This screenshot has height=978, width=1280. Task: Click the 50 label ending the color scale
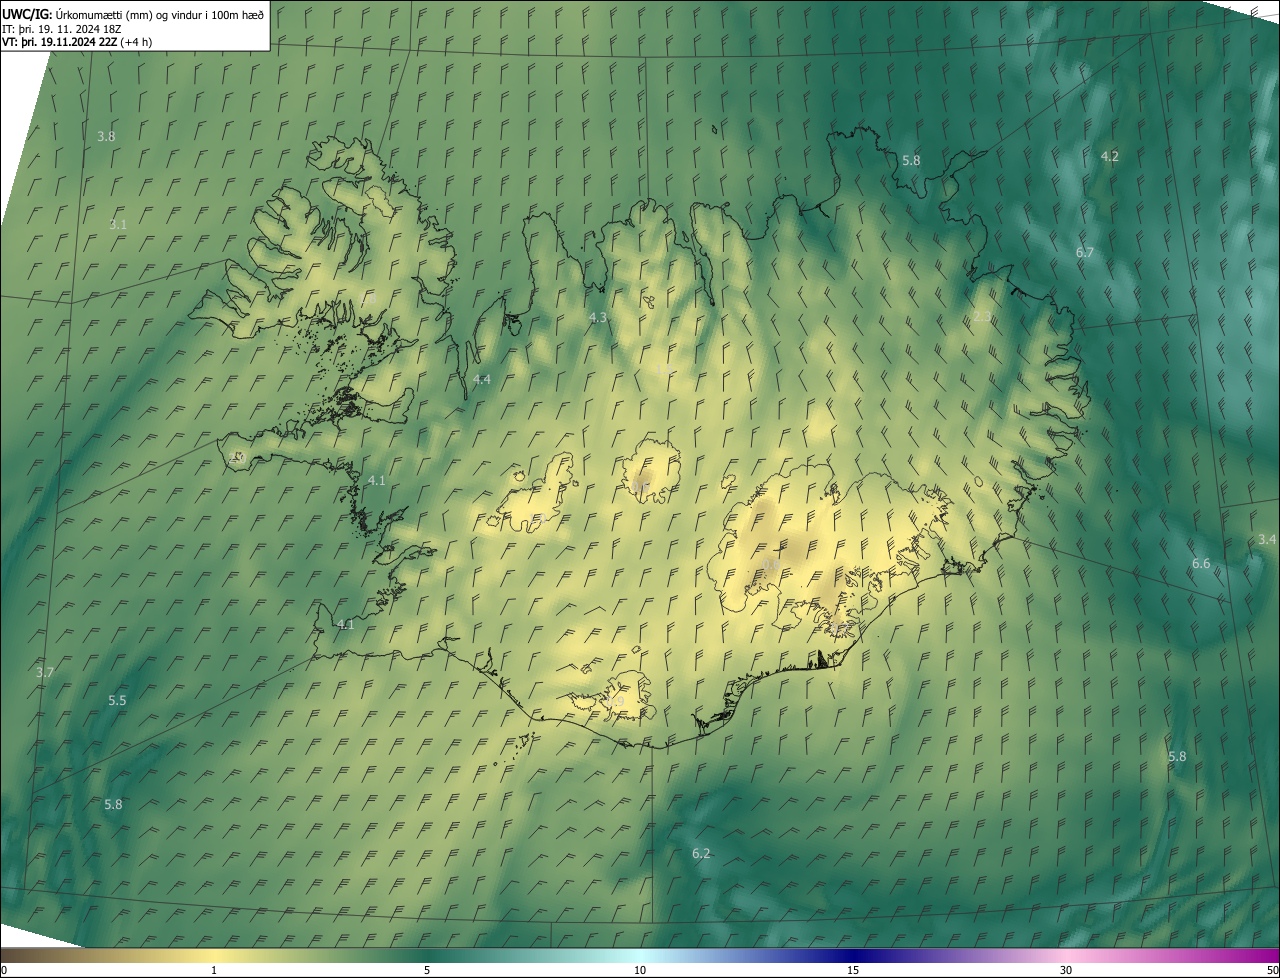[1272, 970]
